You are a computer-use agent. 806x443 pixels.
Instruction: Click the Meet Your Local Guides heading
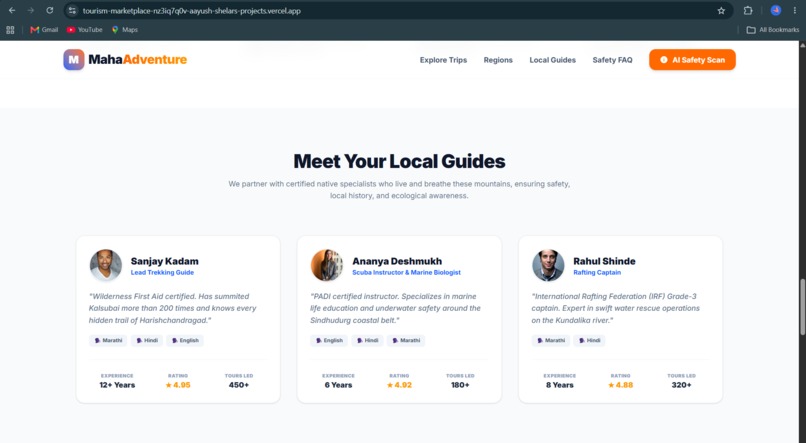(x=399, y=161)
